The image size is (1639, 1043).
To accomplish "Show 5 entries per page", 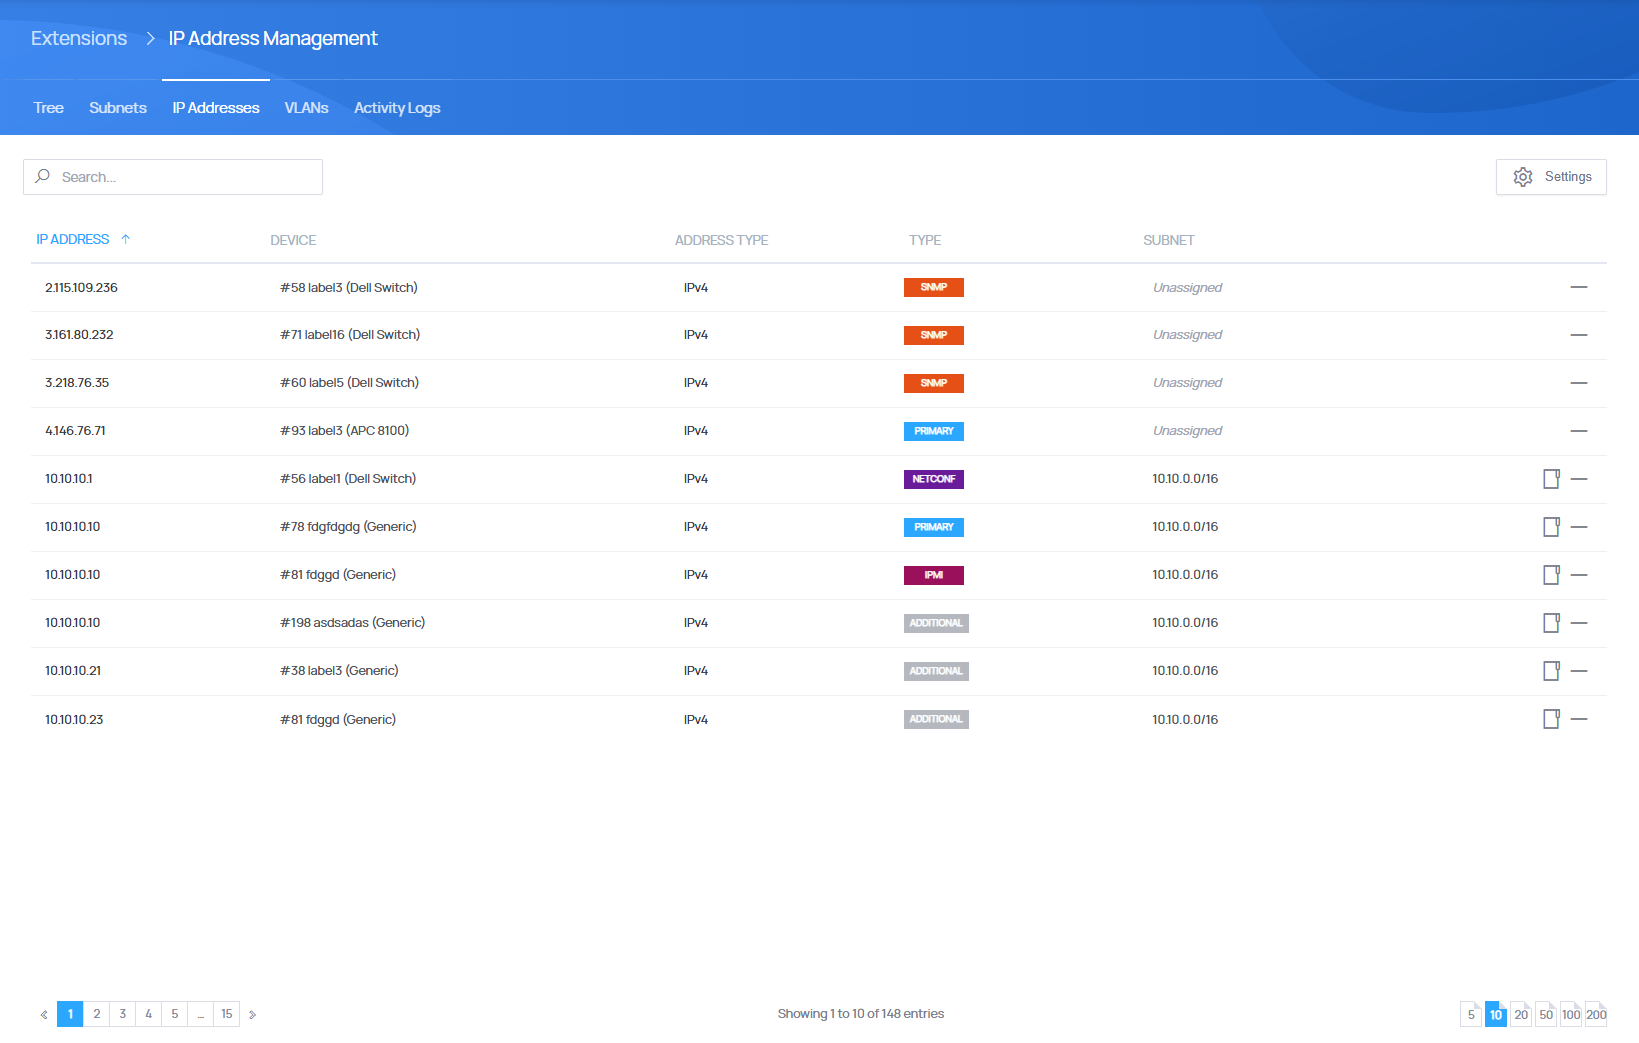I will coord(1471,1014).
